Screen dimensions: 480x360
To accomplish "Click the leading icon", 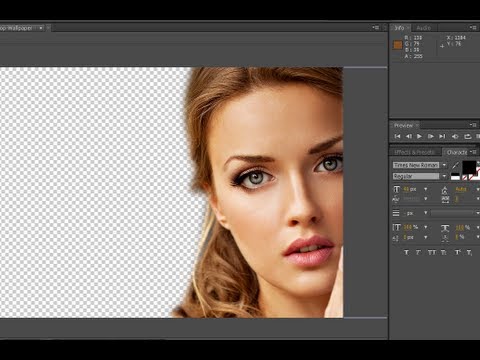I will 445,190.
